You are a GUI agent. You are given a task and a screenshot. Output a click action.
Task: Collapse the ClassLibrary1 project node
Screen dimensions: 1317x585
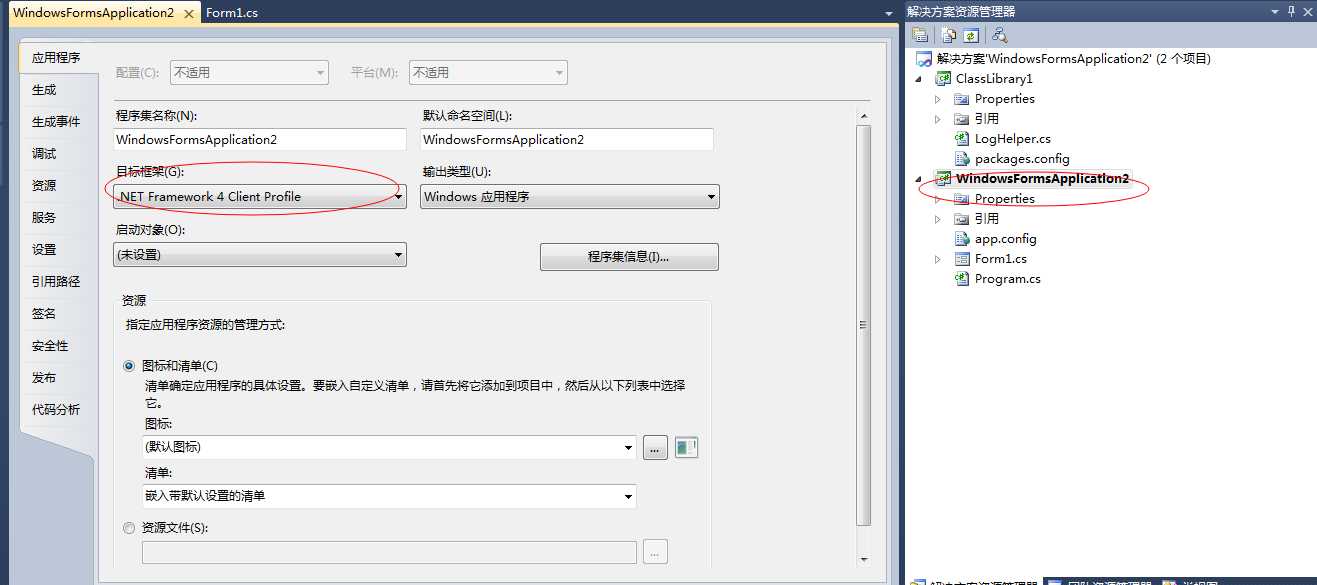[x=919, y=79]
